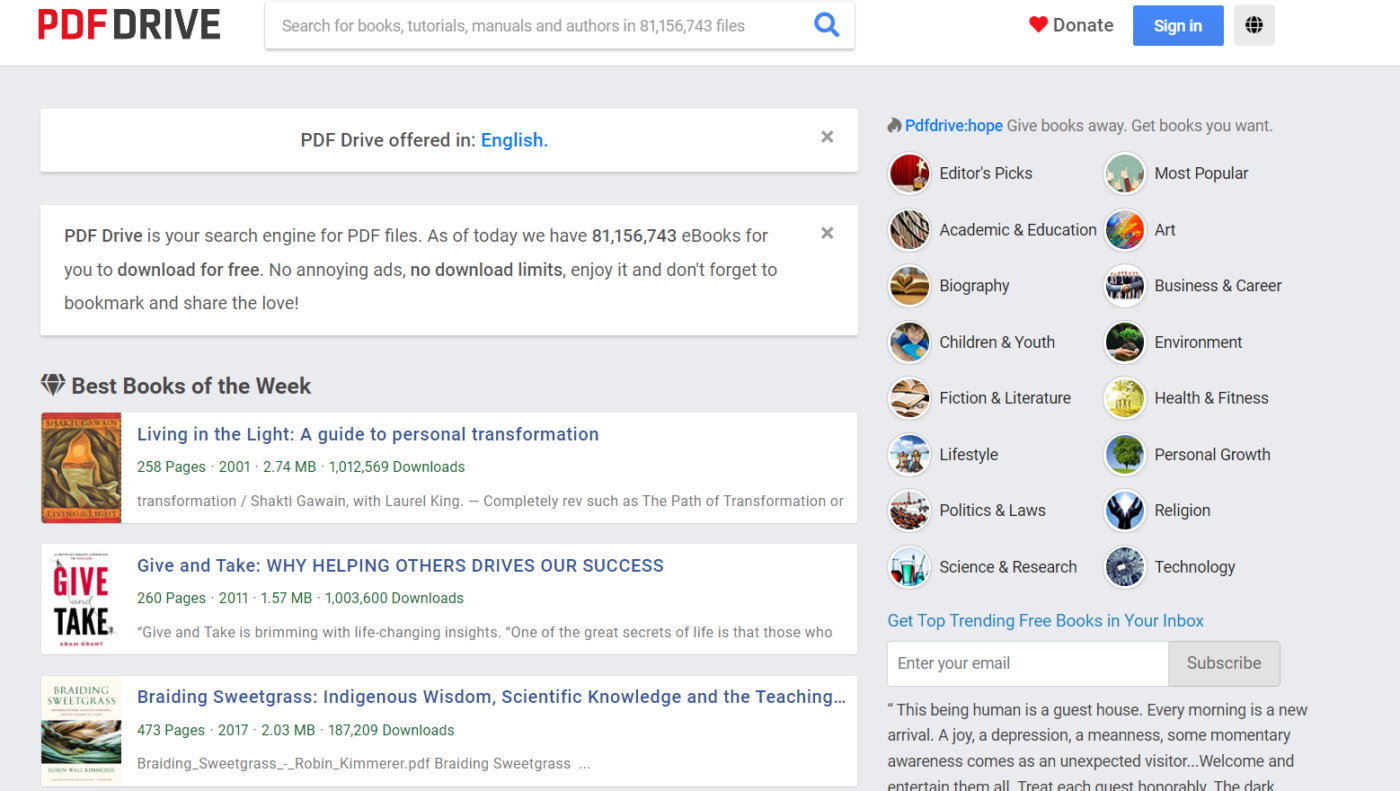This screenshot has height=791, width=1400.
Task: Open the Biography text link
Action: 974,285
